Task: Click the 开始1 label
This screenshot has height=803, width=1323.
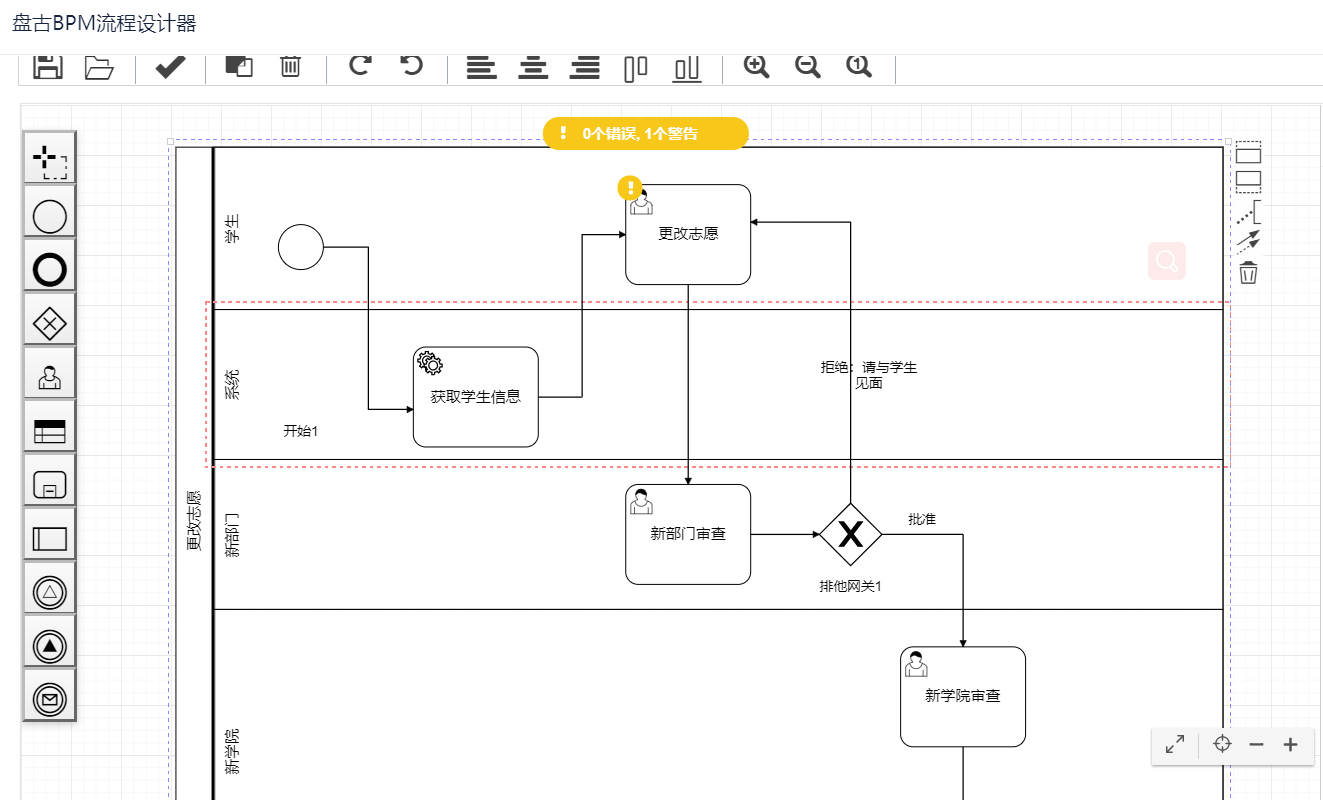Action: tap(301, 431)
